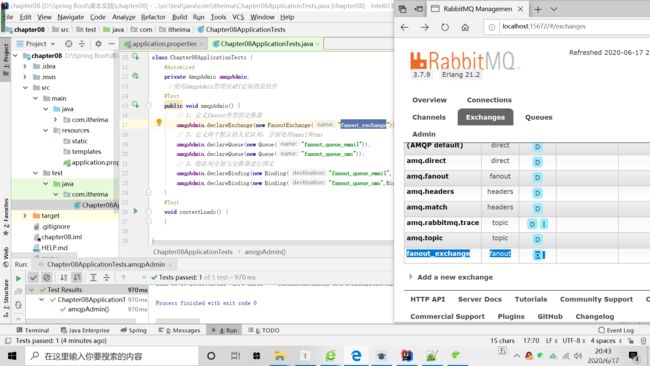The height and width of the screenshot is (366, 650).
Task: Go to browser home page icon
Action: [x=465, y=27]
